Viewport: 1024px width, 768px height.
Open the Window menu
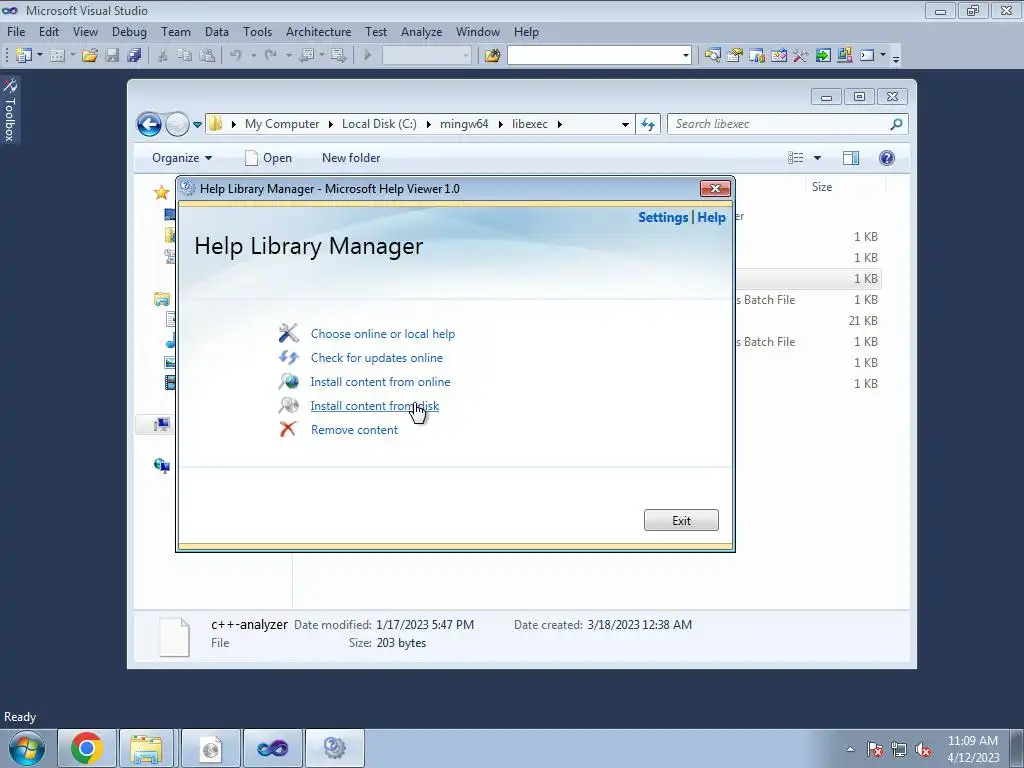477,32
